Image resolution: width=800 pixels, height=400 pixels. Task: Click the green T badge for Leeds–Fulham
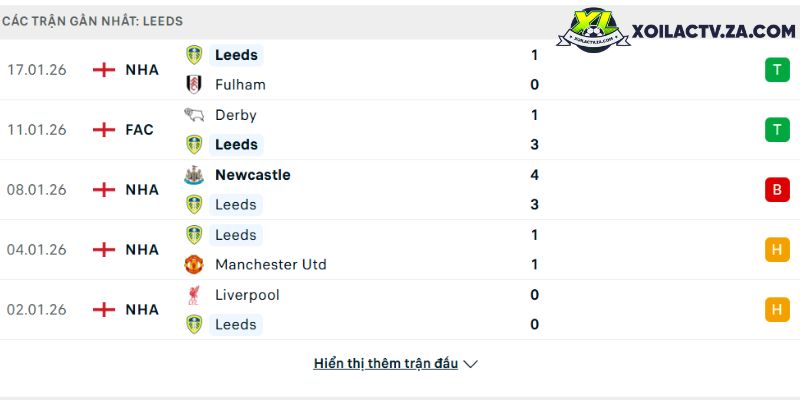(777, 70)
